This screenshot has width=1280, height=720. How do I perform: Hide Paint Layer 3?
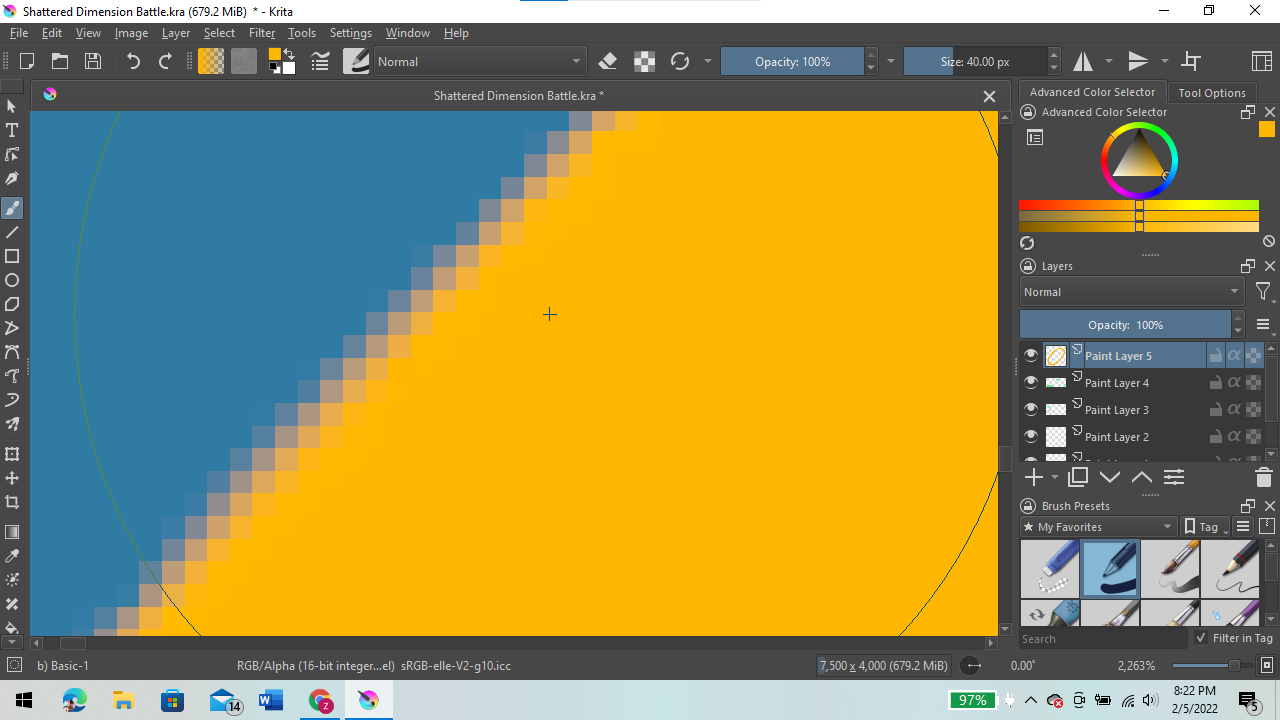click(x=1031, y=409)
